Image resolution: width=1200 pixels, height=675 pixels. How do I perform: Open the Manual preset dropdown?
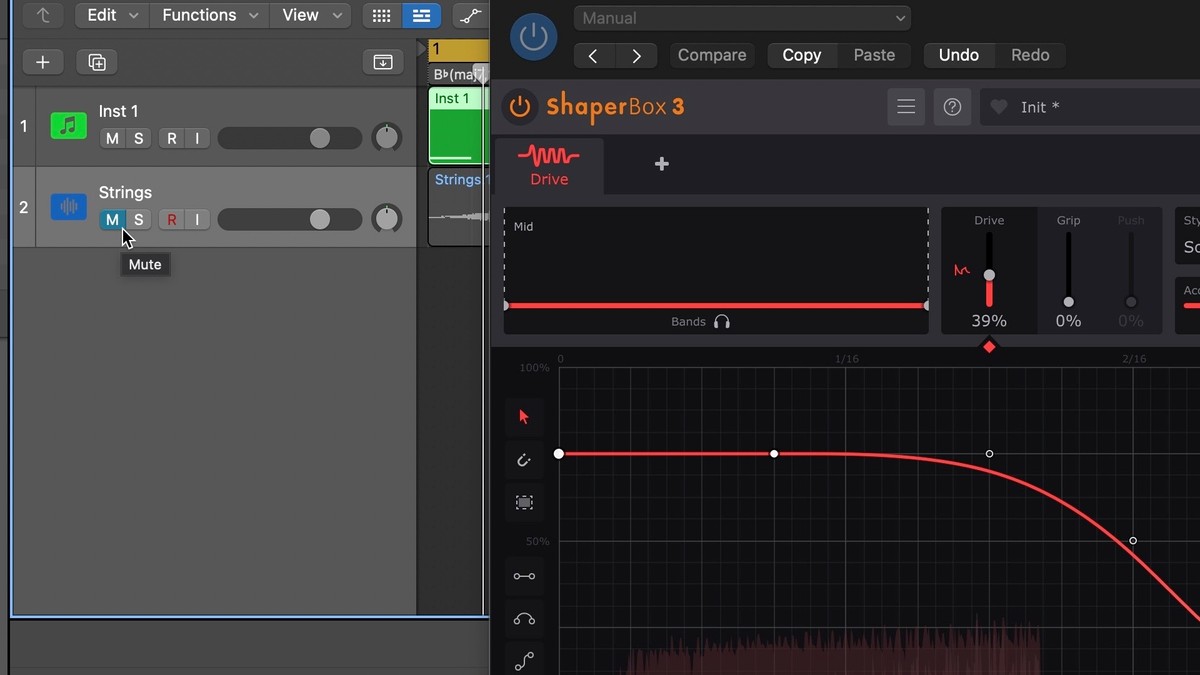click(x=741, y=18)
